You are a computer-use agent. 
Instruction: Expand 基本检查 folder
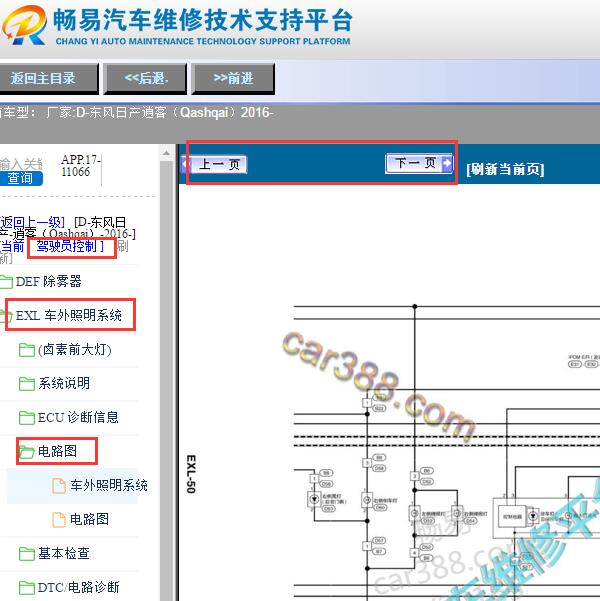64,553
